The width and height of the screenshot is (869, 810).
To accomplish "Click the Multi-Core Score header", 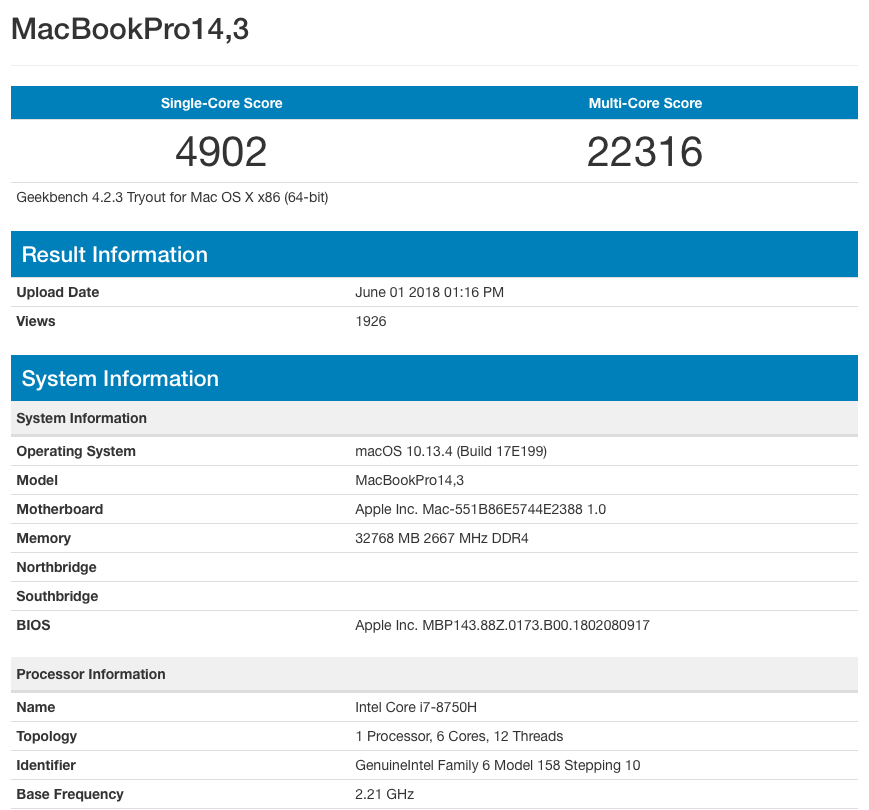I will pos(645,103).
